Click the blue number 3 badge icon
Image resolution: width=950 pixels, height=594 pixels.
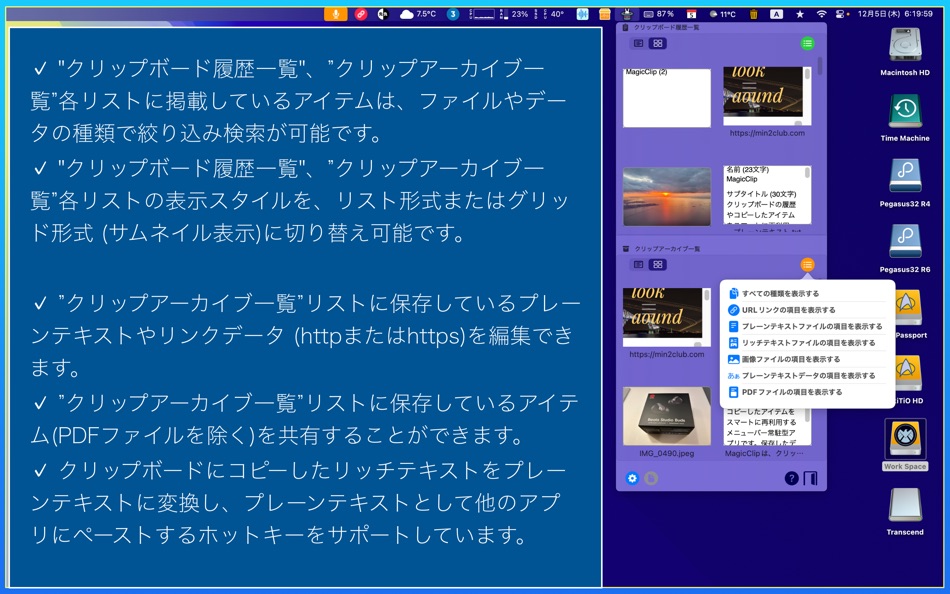(453, 13)
